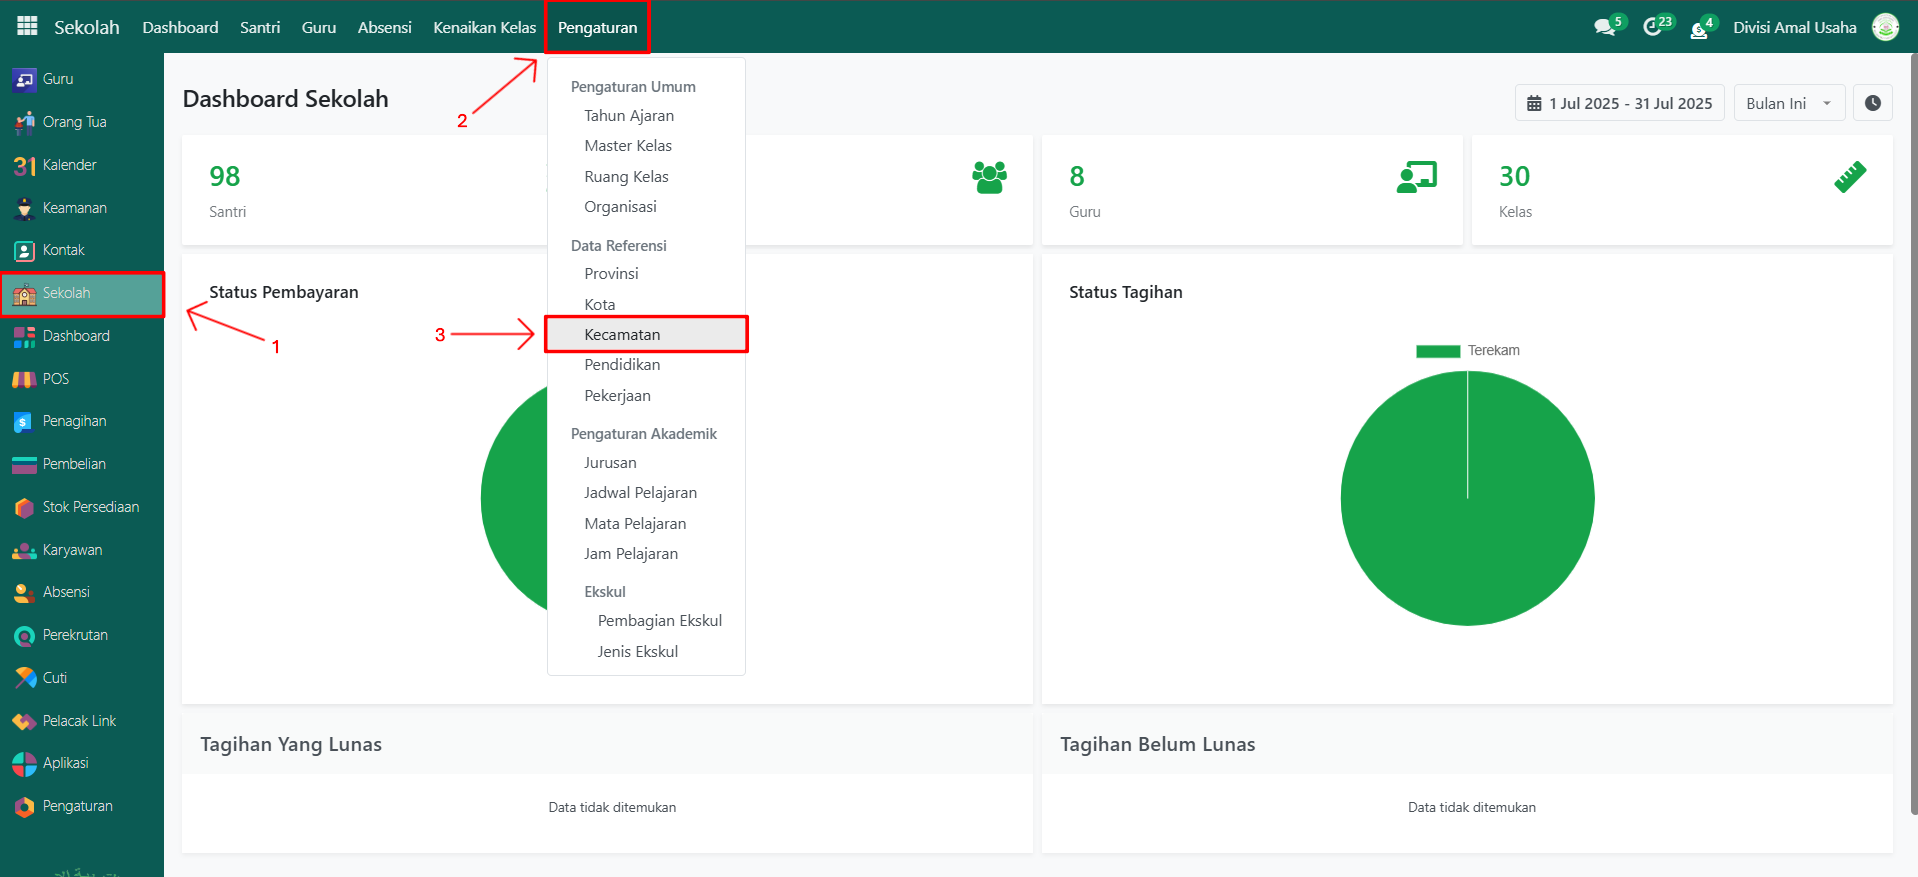
Task: Choose Tahun Ajaran in the Pengaturan menu
Action: [x=629, y=116]
